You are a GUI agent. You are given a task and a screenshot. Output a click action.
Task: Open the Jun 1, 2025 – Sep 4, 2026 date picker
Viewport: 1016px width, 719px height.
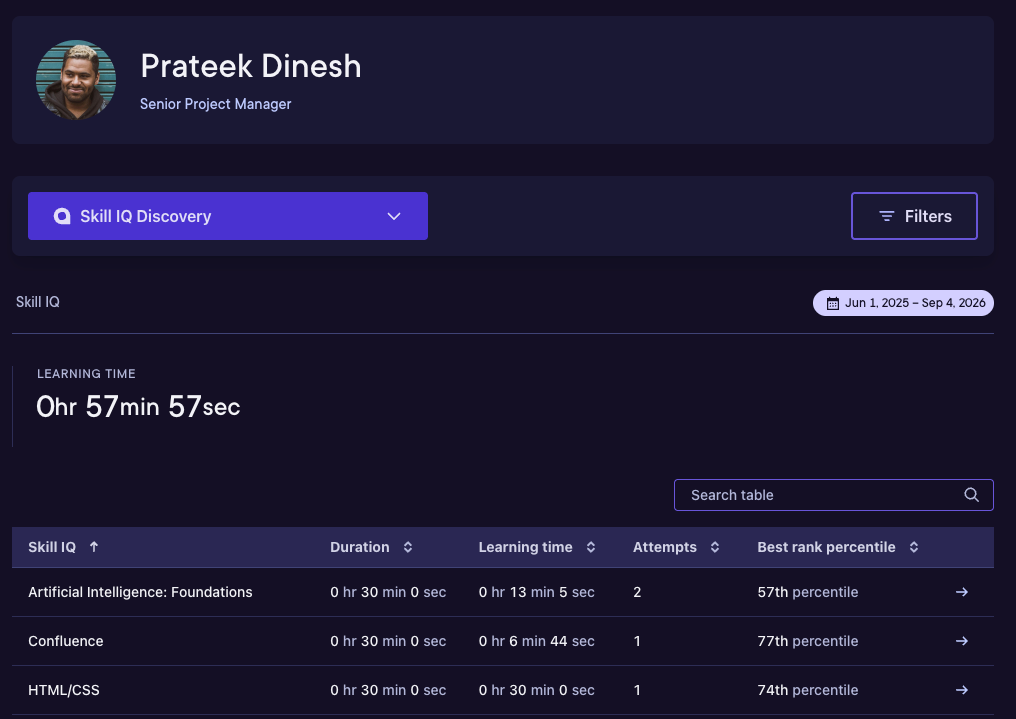pyautogui.click(x=903, y=303)
